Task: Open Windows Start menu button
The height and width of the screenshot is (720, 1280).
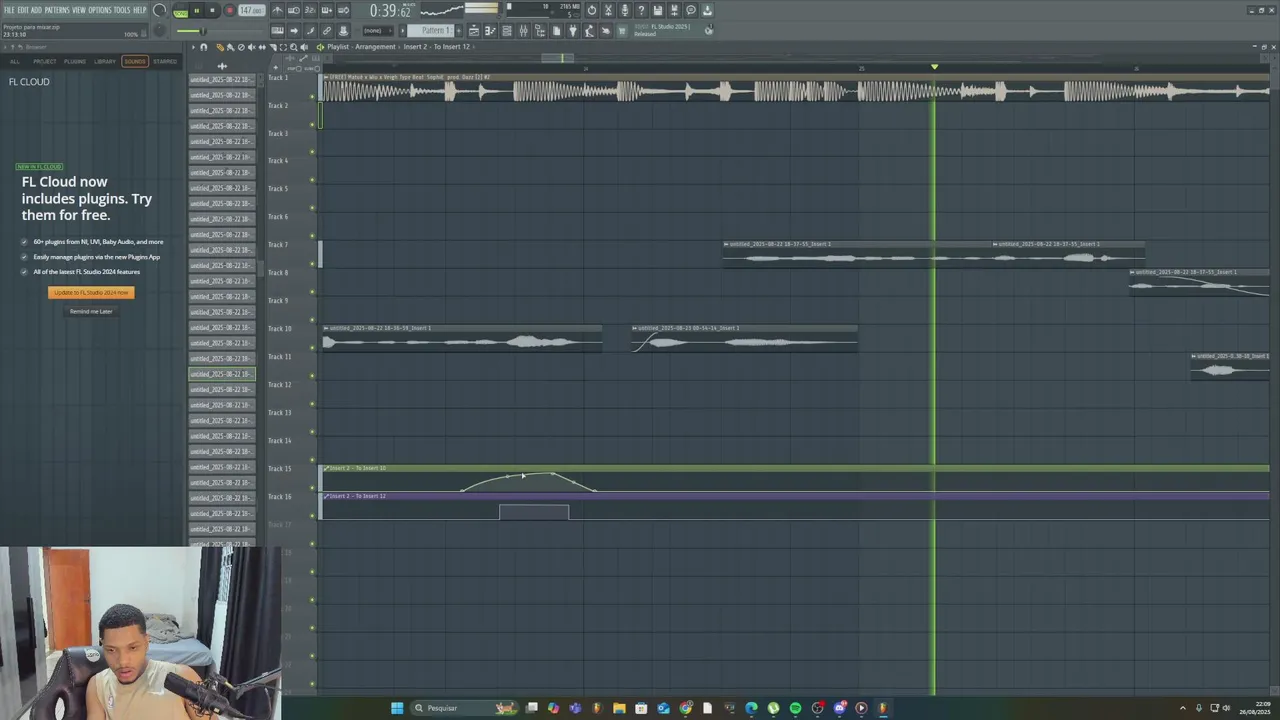Action: coord(397,708)
